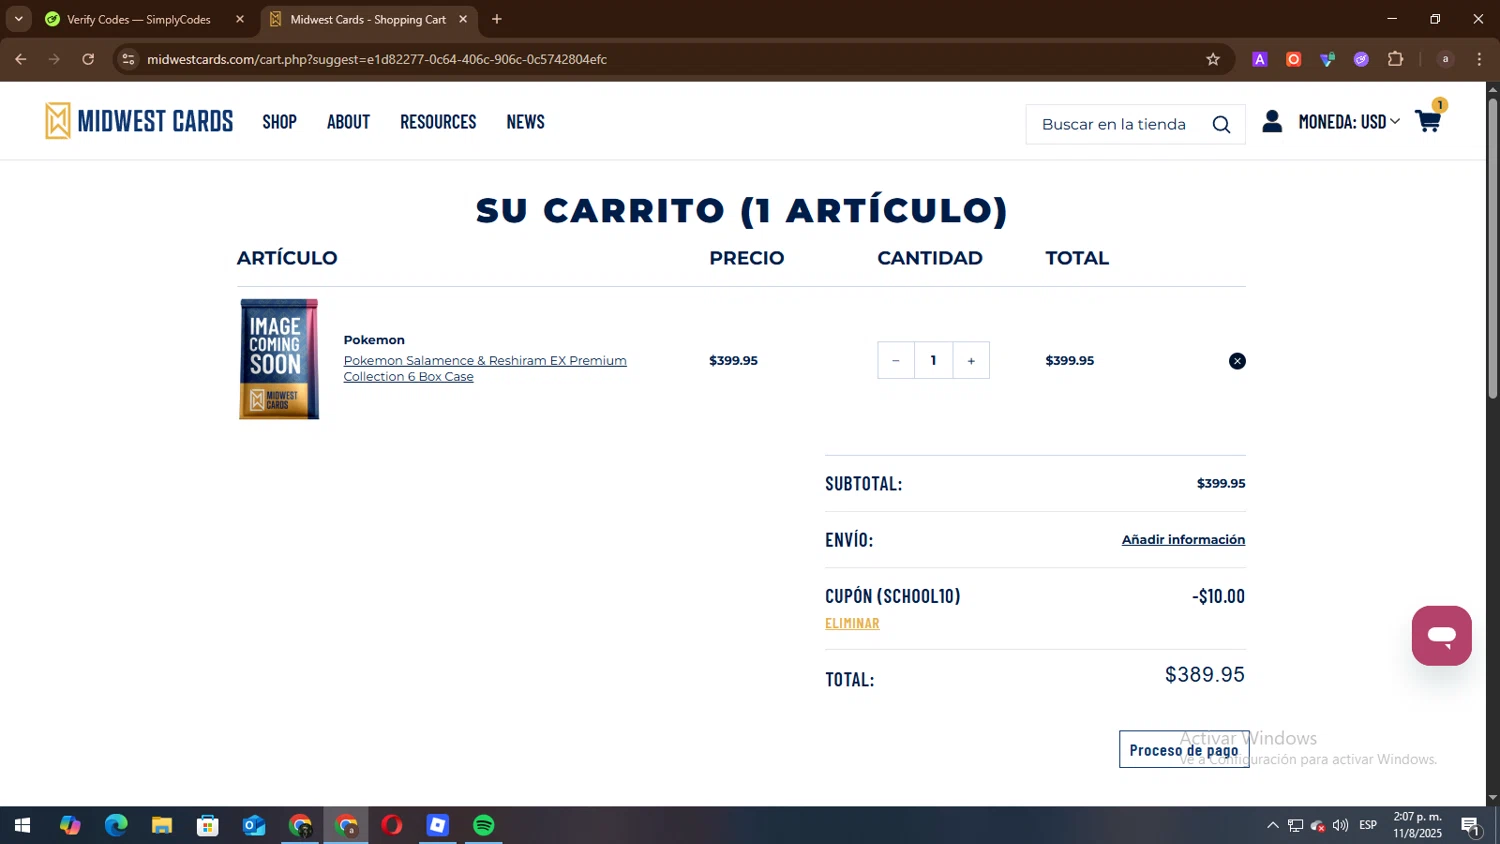Click the quantity input field
1500x844 pixels.
pos(933,361)
